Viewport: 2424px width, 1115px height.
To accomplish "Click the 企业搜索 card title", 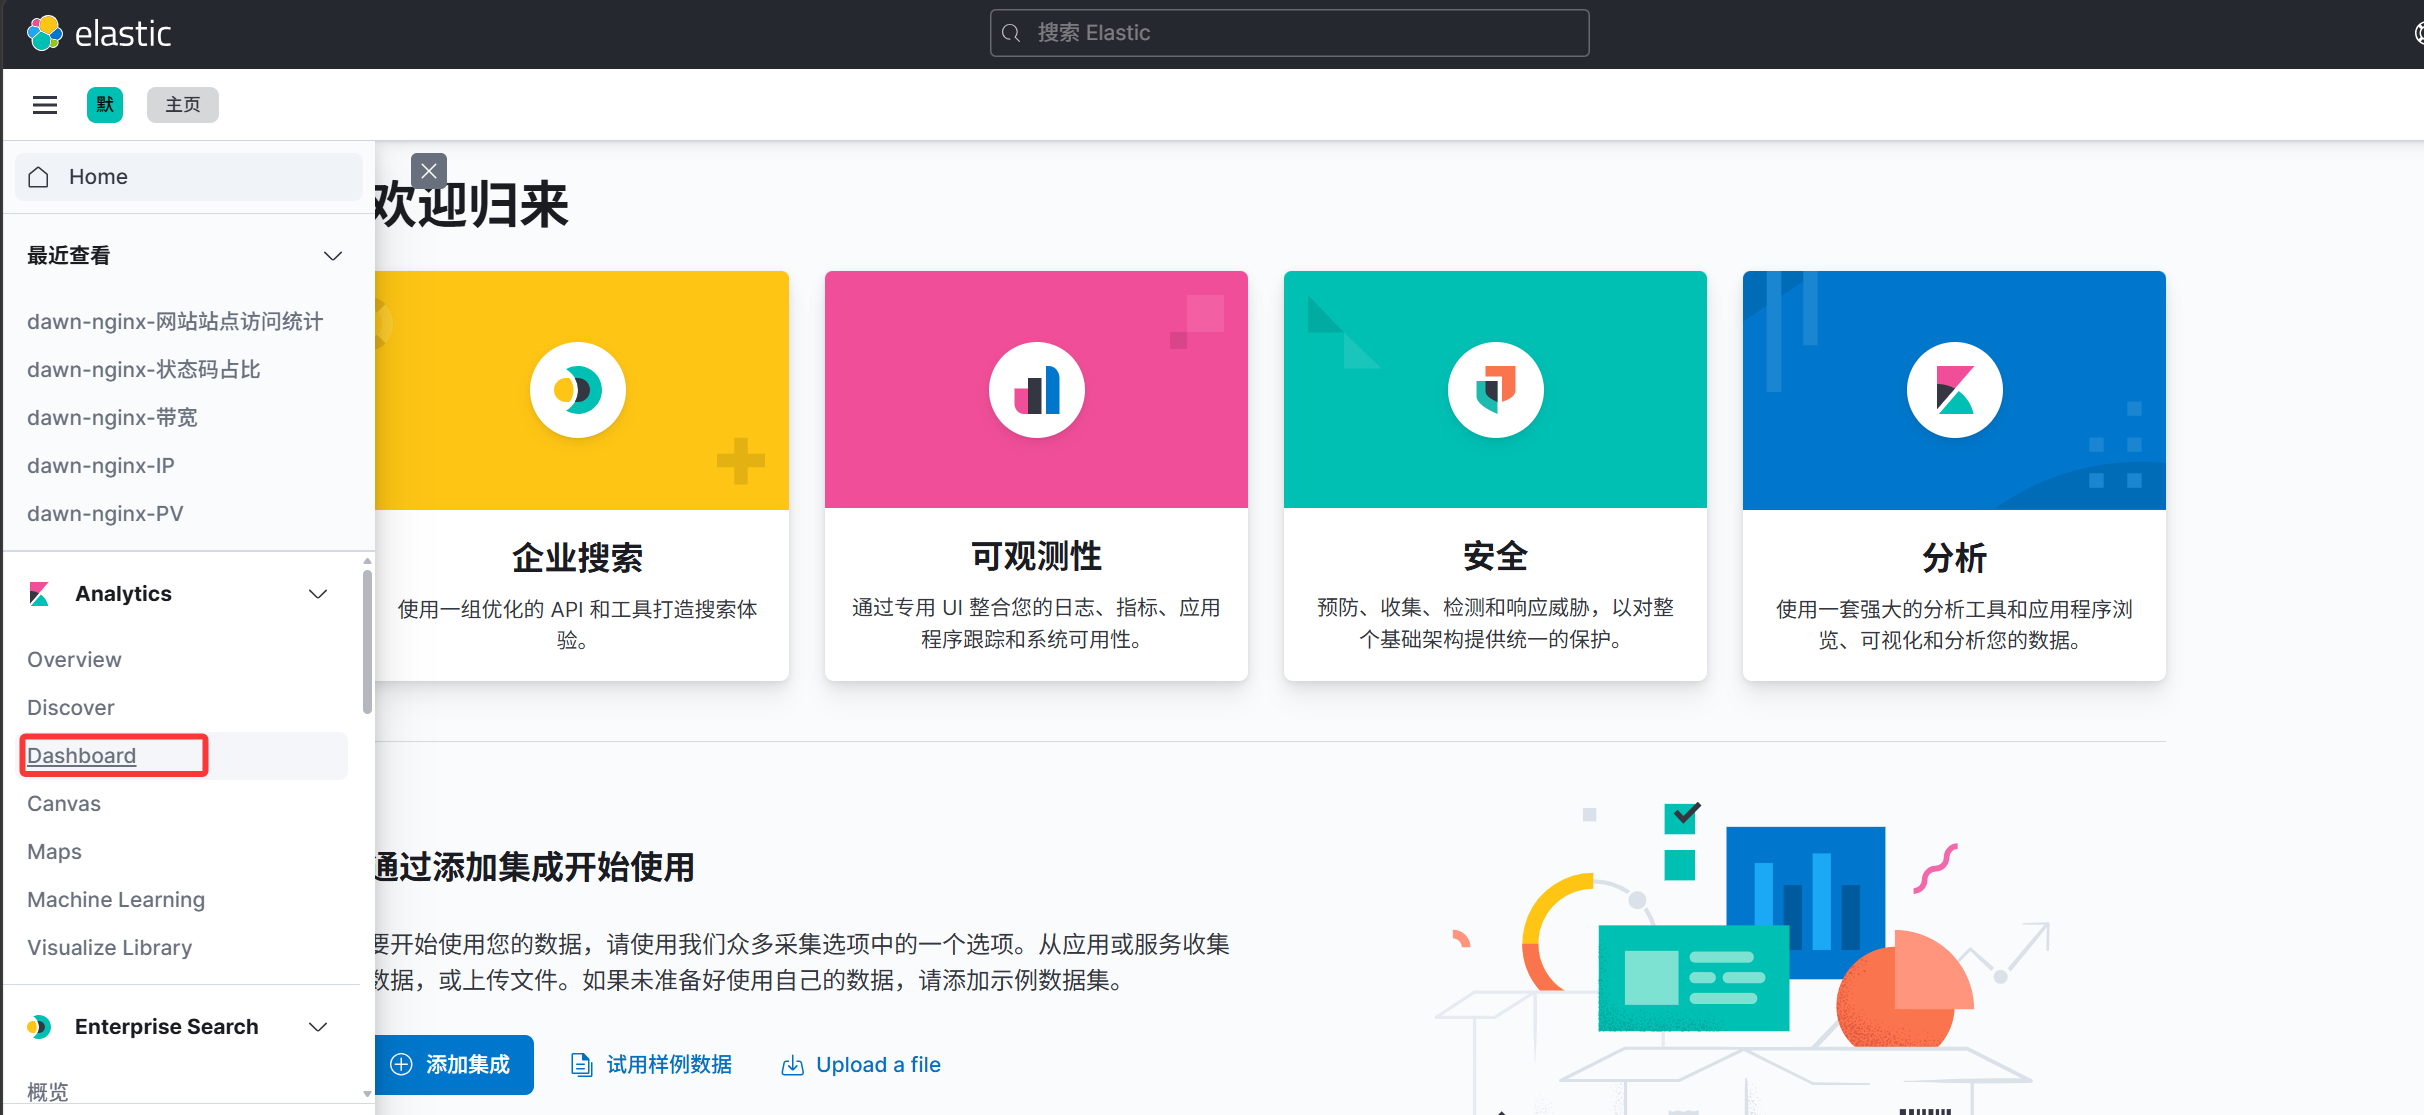I will tap(578, 558).
